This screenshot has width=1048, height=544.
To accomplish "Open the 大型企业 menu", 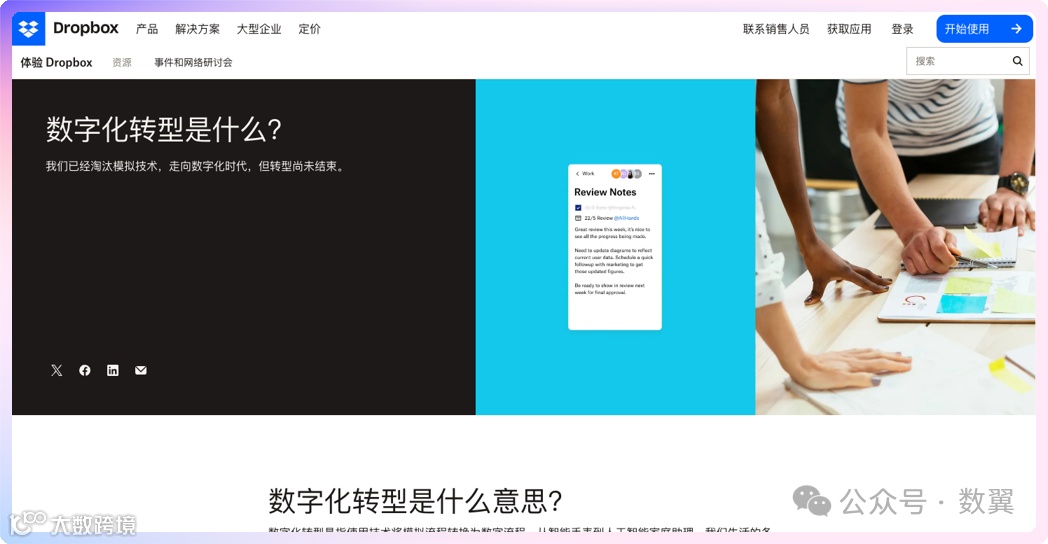I will coord(259,29).
